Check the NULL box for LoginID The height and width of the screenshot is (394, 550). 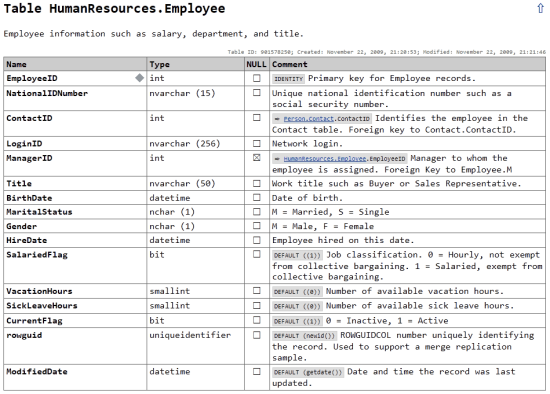click(x=257, y=143)
